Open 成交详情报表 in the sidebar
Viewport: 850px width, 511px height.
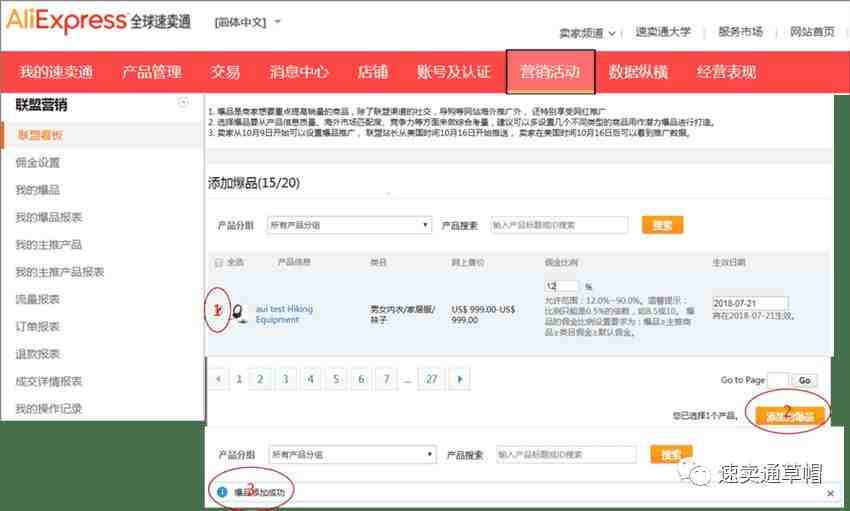pyautogui.click(x=49, y=381)
